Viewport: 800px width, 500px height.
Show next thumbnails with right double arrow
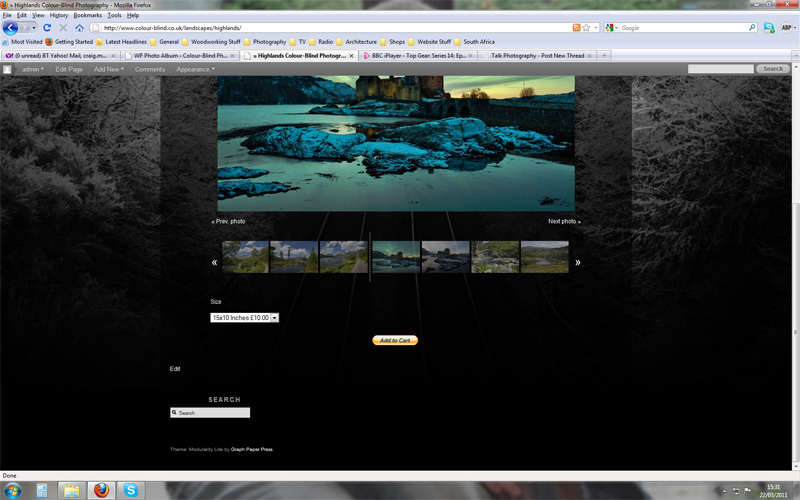tap(578, 262)
